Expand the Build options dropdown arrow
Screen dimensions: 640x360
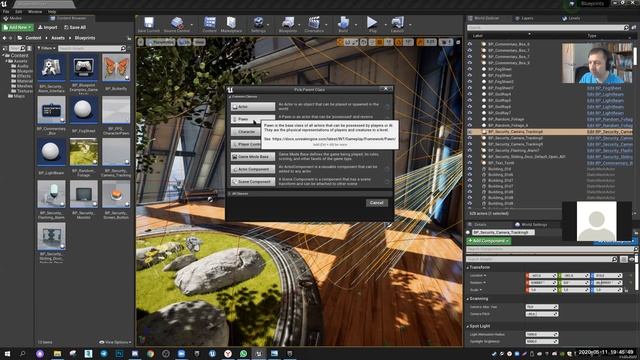pyautogui.click(x=356, y=24)
